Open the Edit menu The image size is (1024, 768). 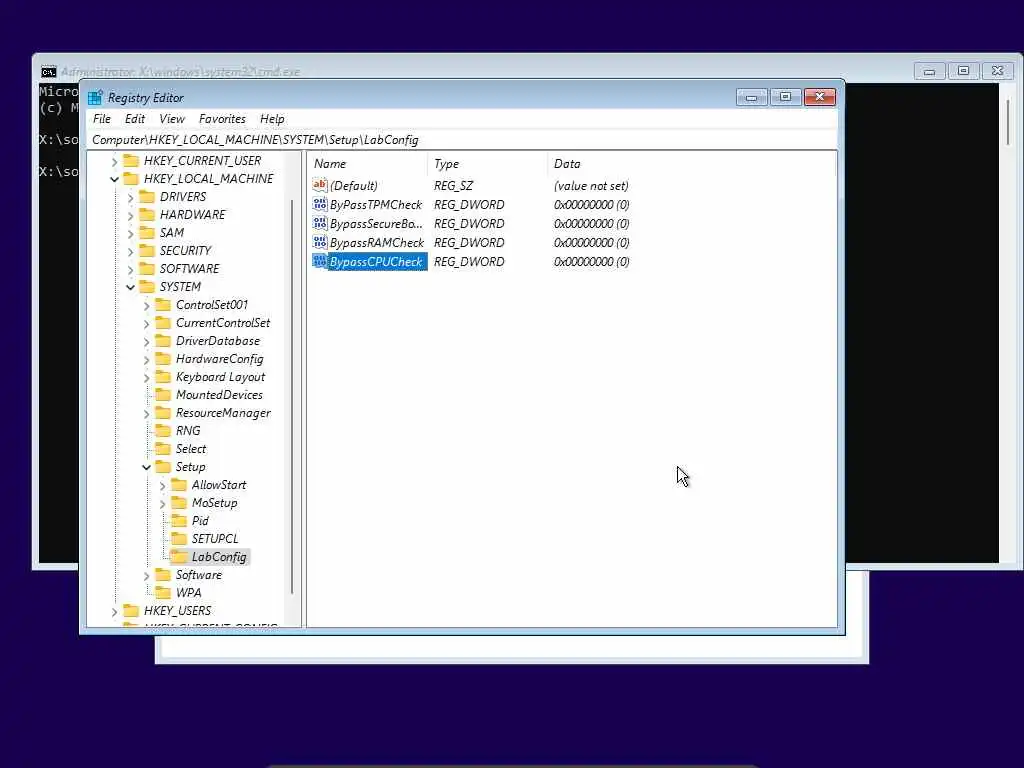[135, 119]
